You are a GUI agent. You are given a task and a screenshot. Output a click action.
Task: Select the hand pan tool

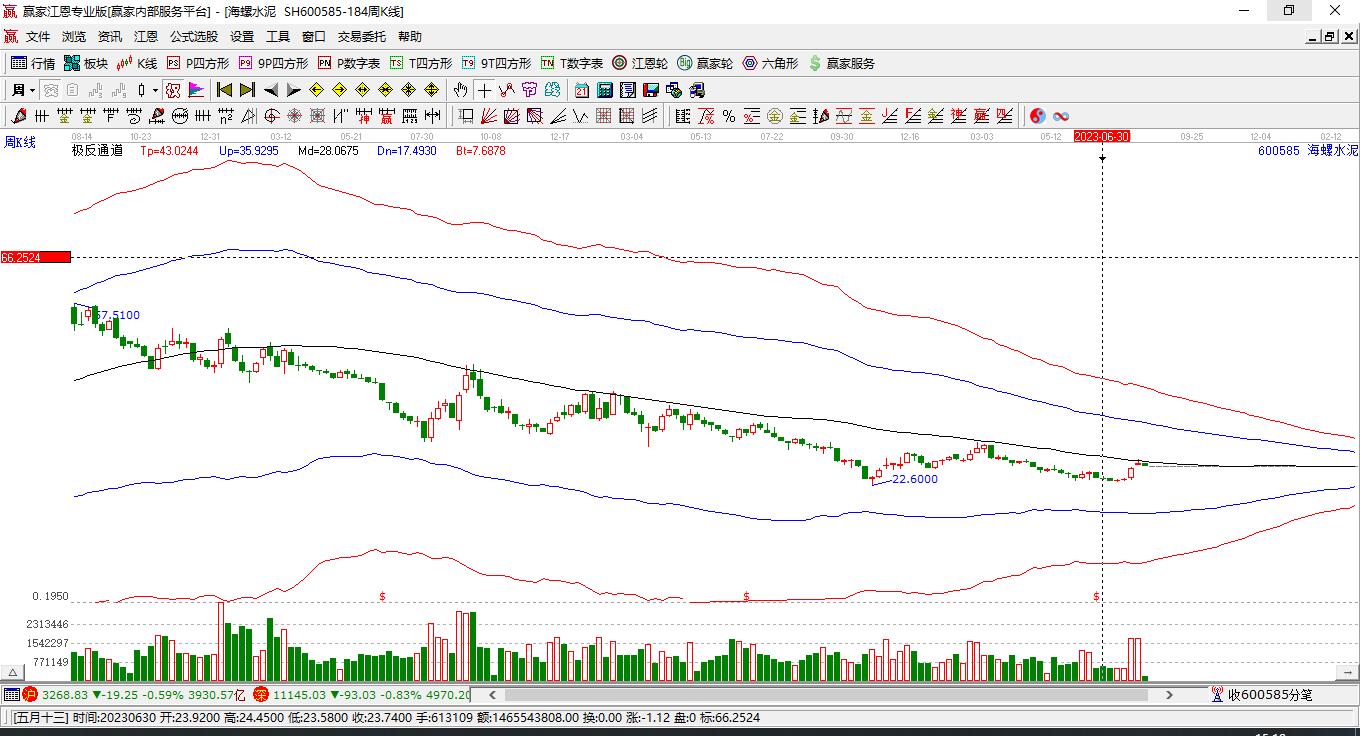[460, 90]
